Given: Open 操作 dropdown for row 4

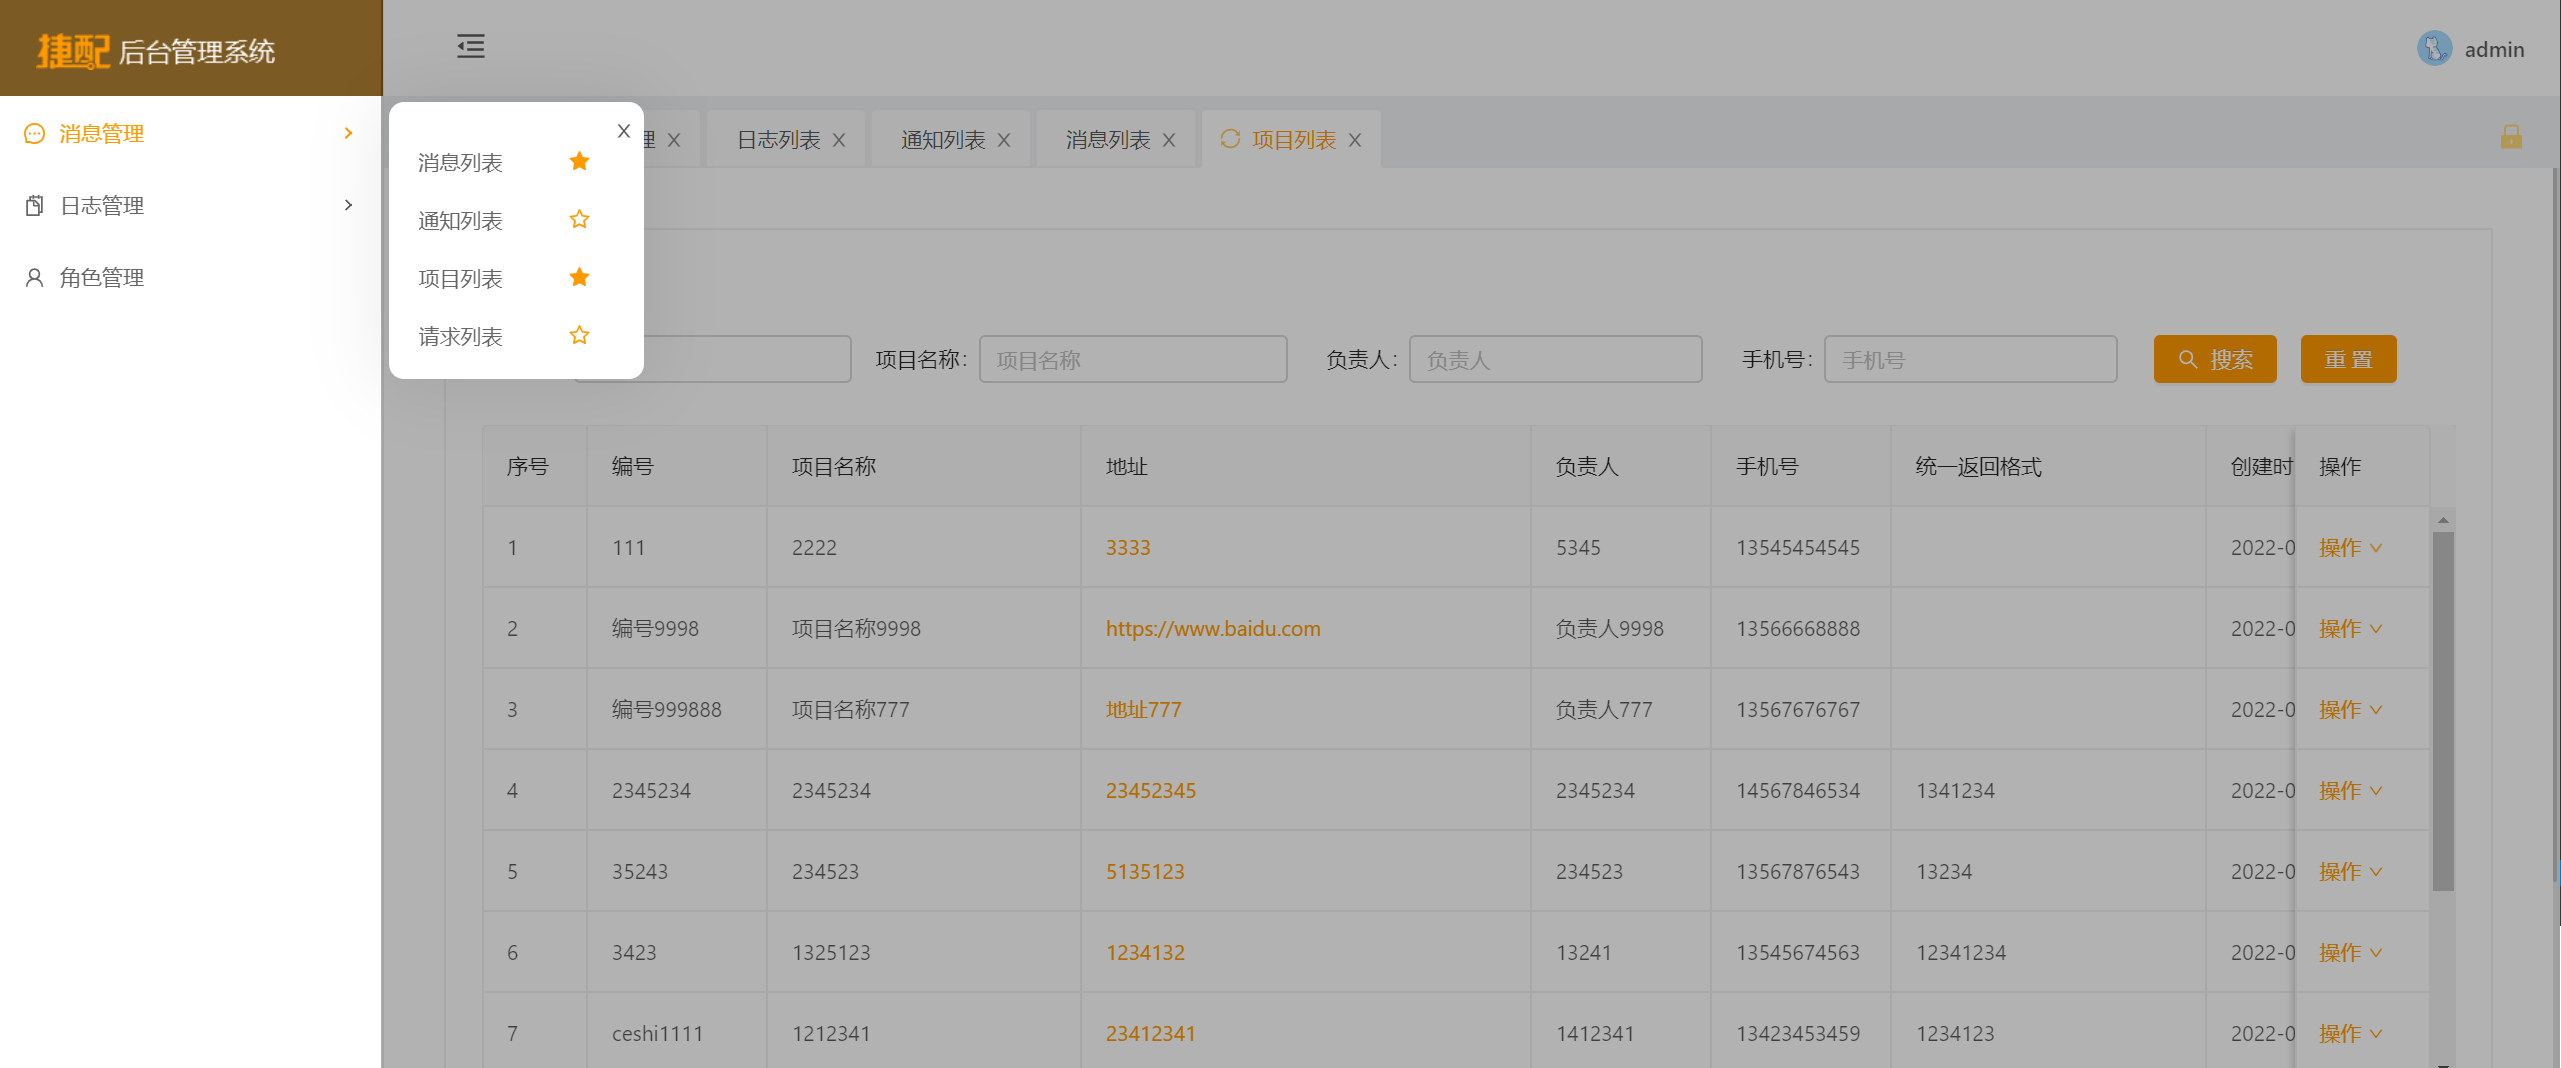Looking at the screenshot, I should [2350, 791].
